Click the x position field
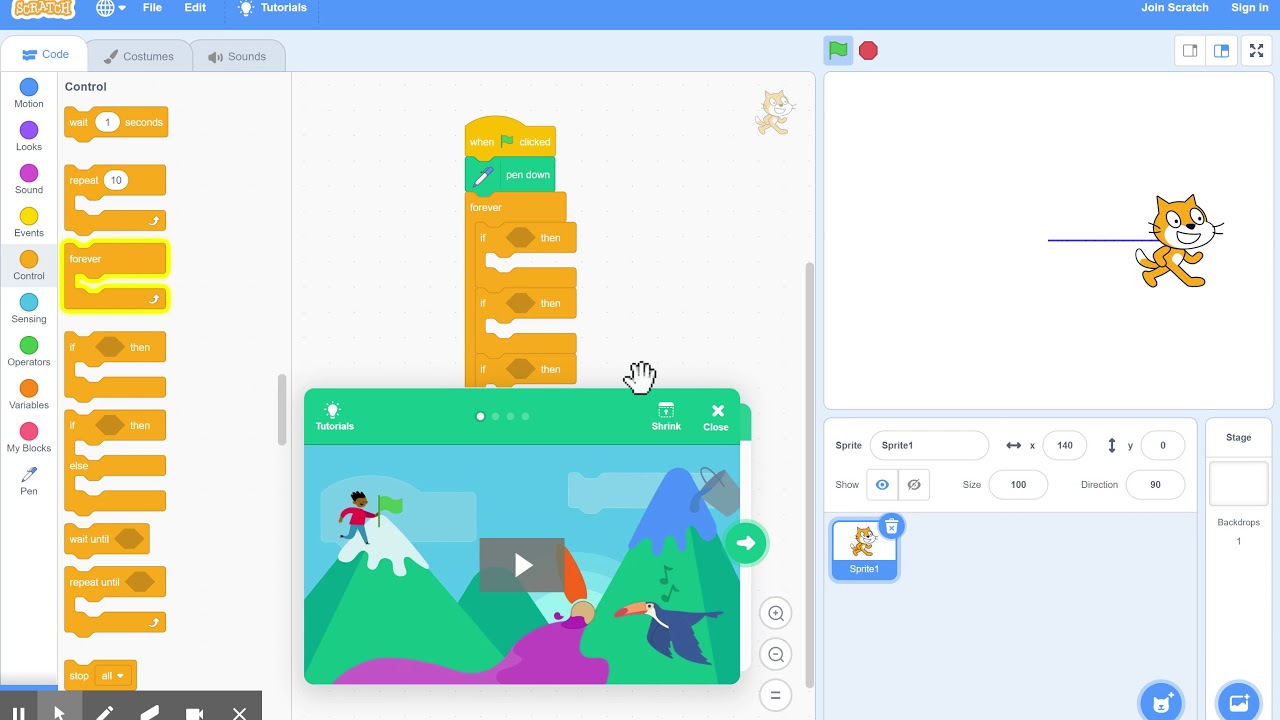This screenshot has height=720, width=1280. (x=1064, y=445)
